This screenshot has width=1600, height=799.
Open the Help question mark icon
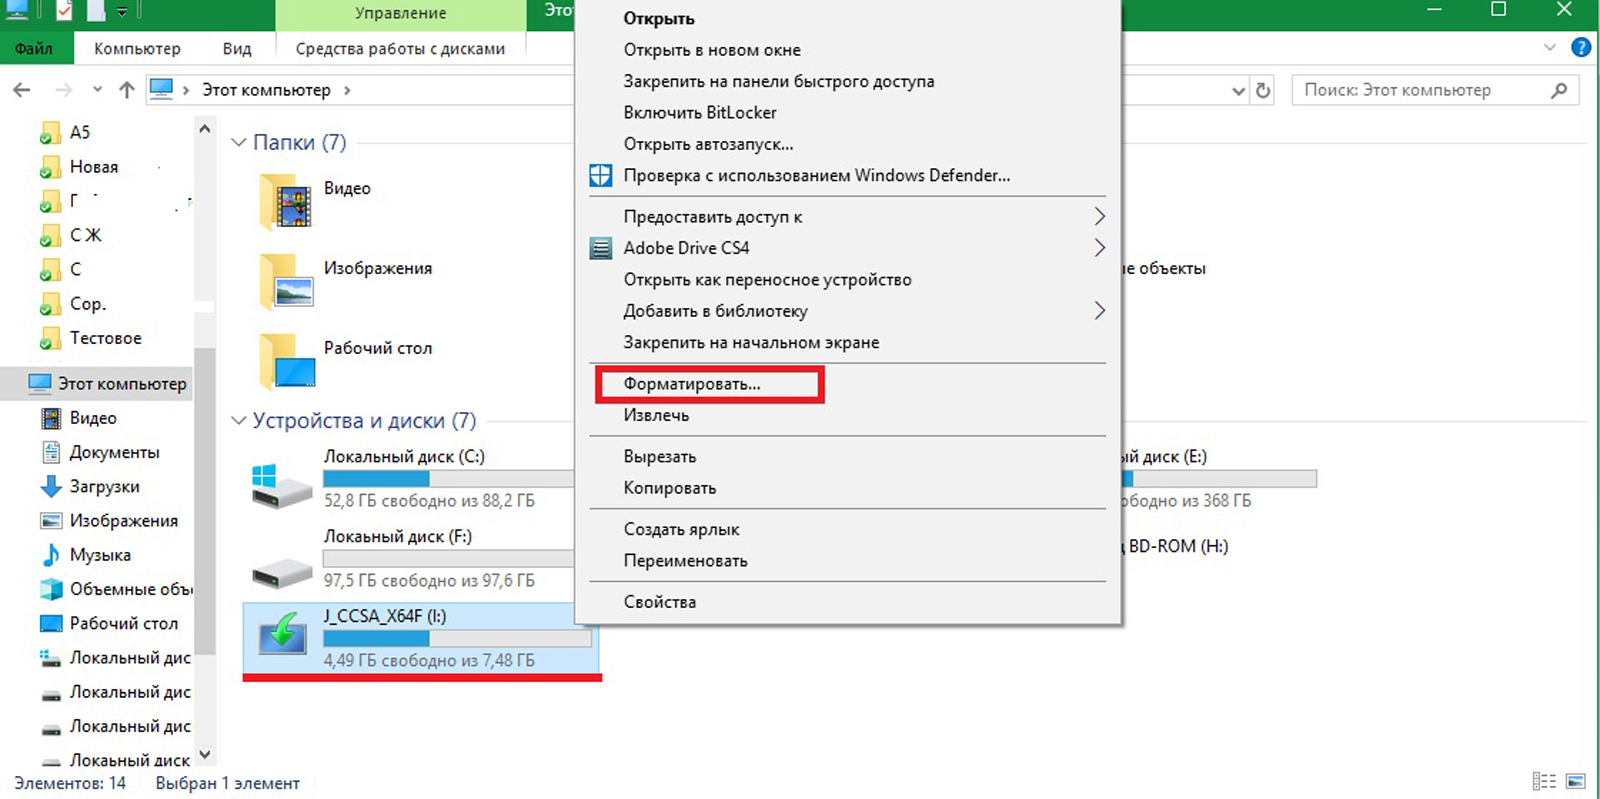click(1582, 47)
